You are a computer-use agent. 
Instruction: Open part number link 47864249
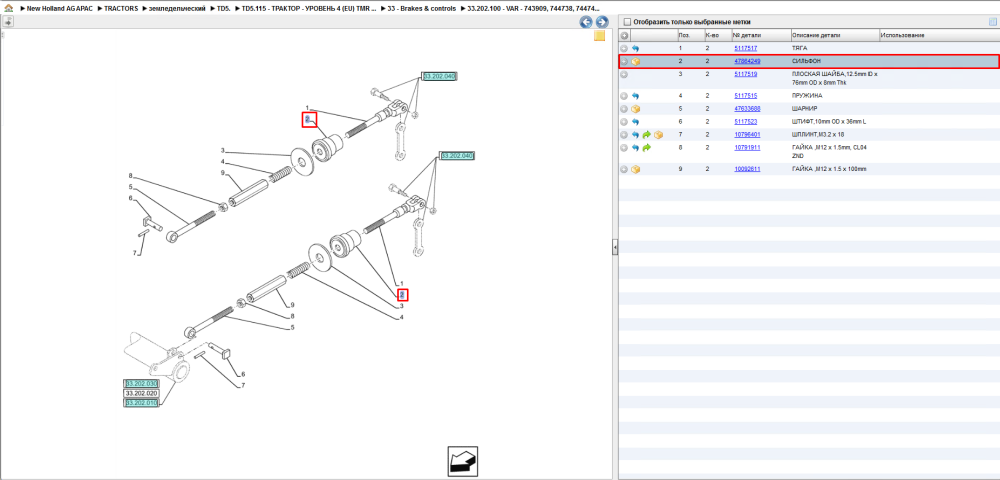pyautogui.click(x=747, y=62)
